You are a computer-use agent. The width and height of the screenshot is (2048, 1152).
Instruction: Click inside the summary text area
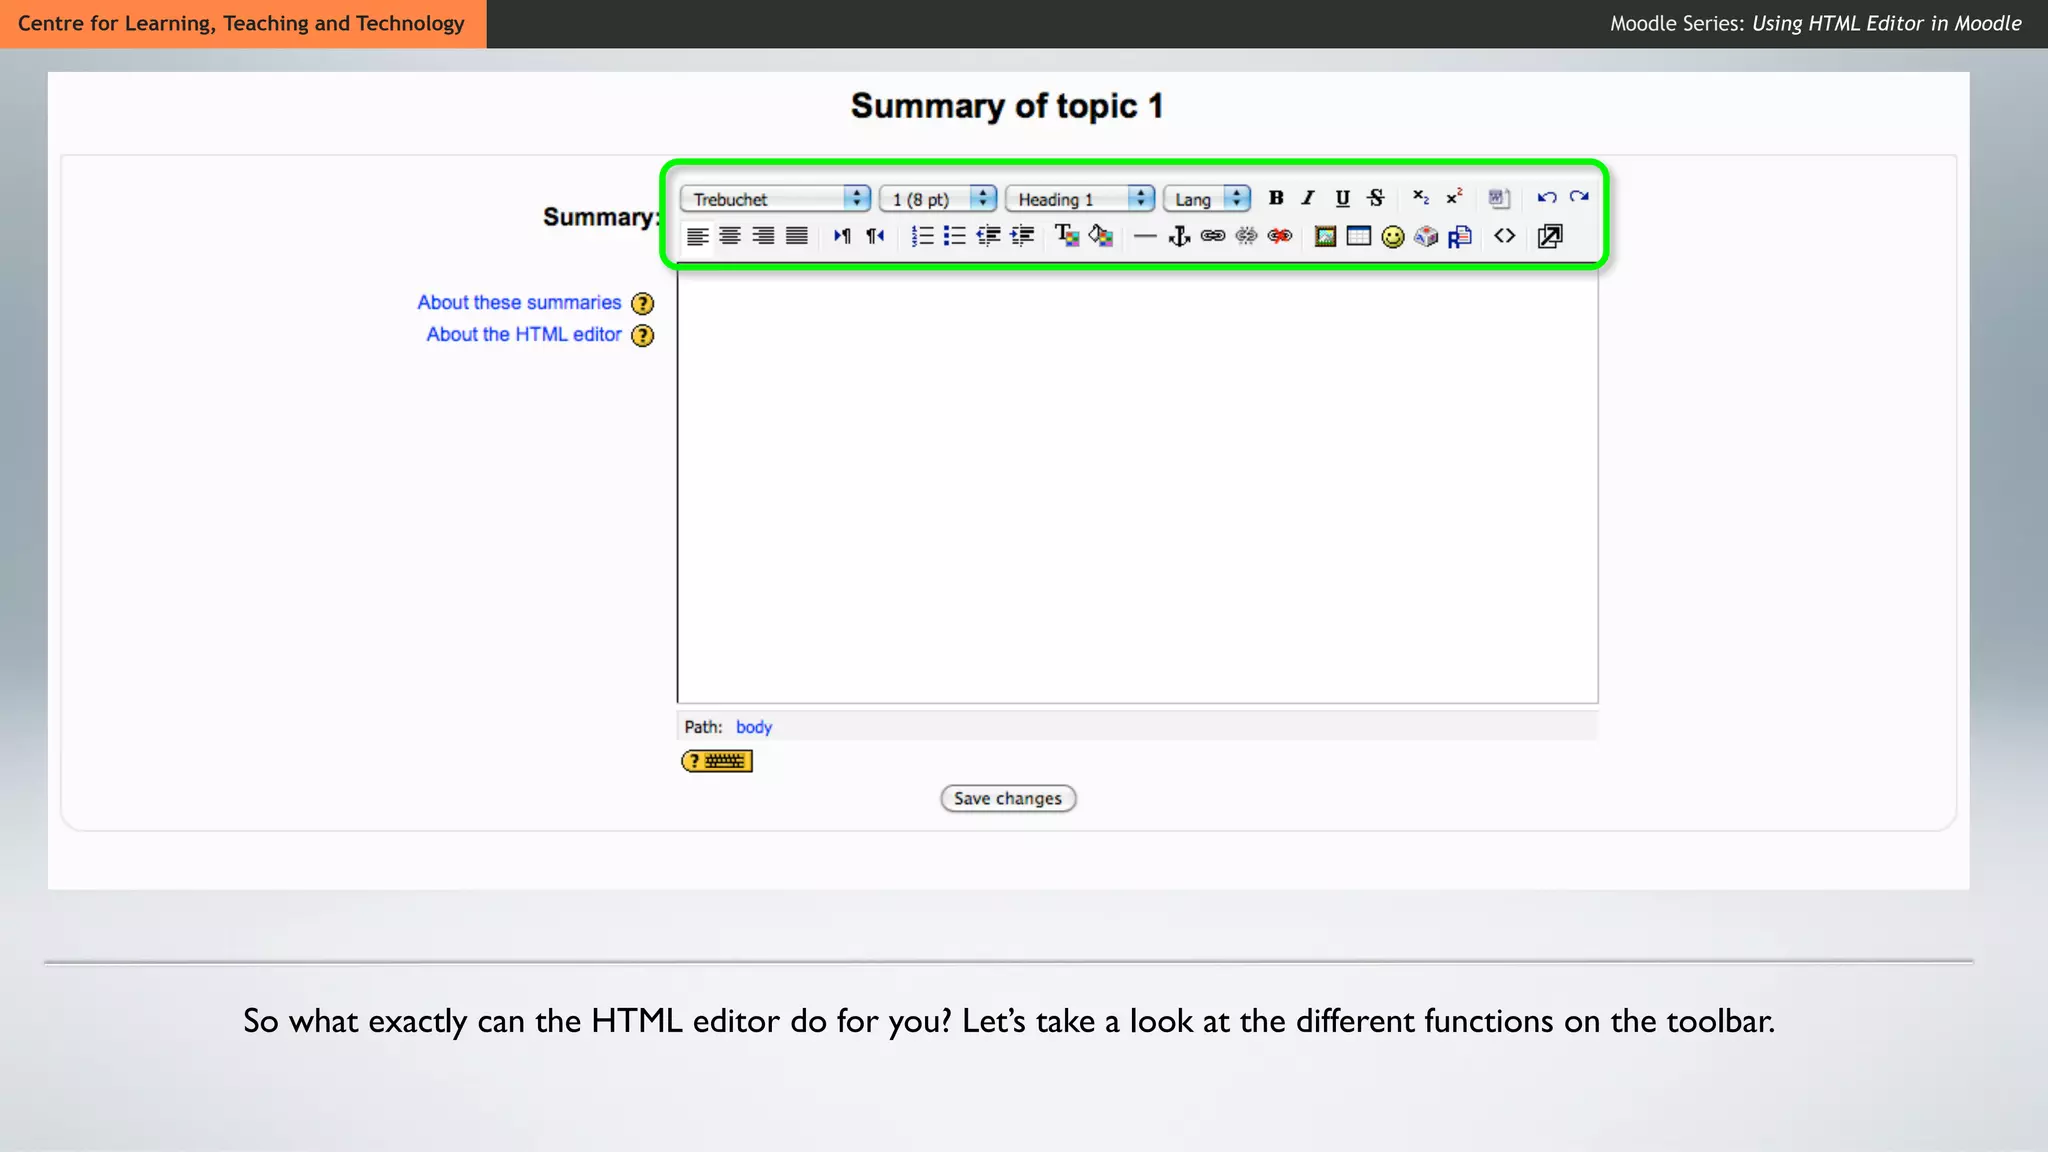coord(1137,487)
